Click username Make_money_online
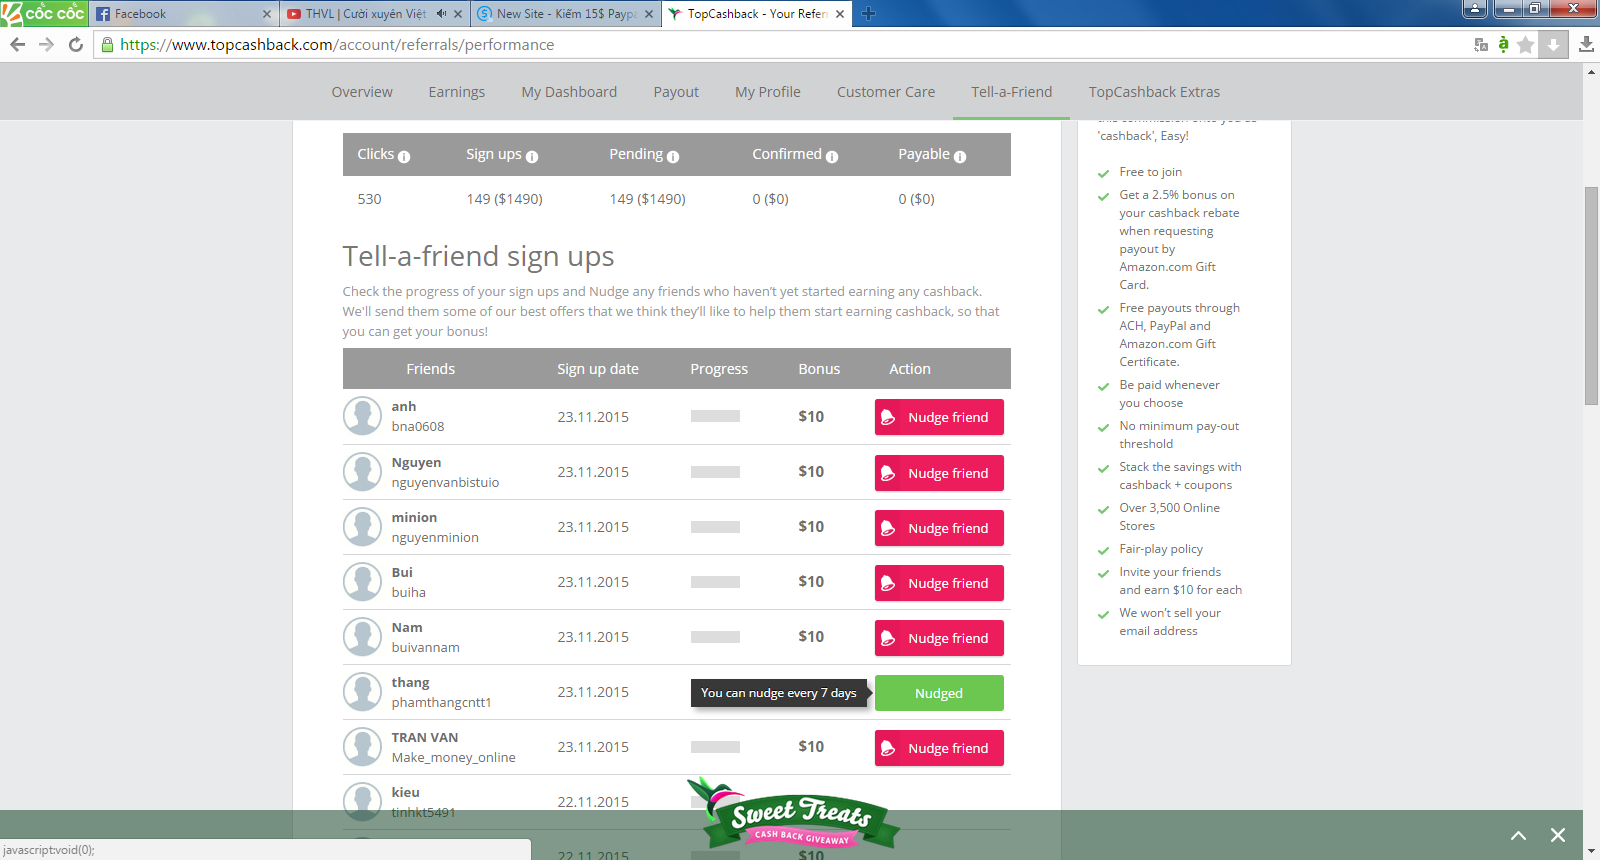This screenshot has height=860, width=1600. coord(453,757)
